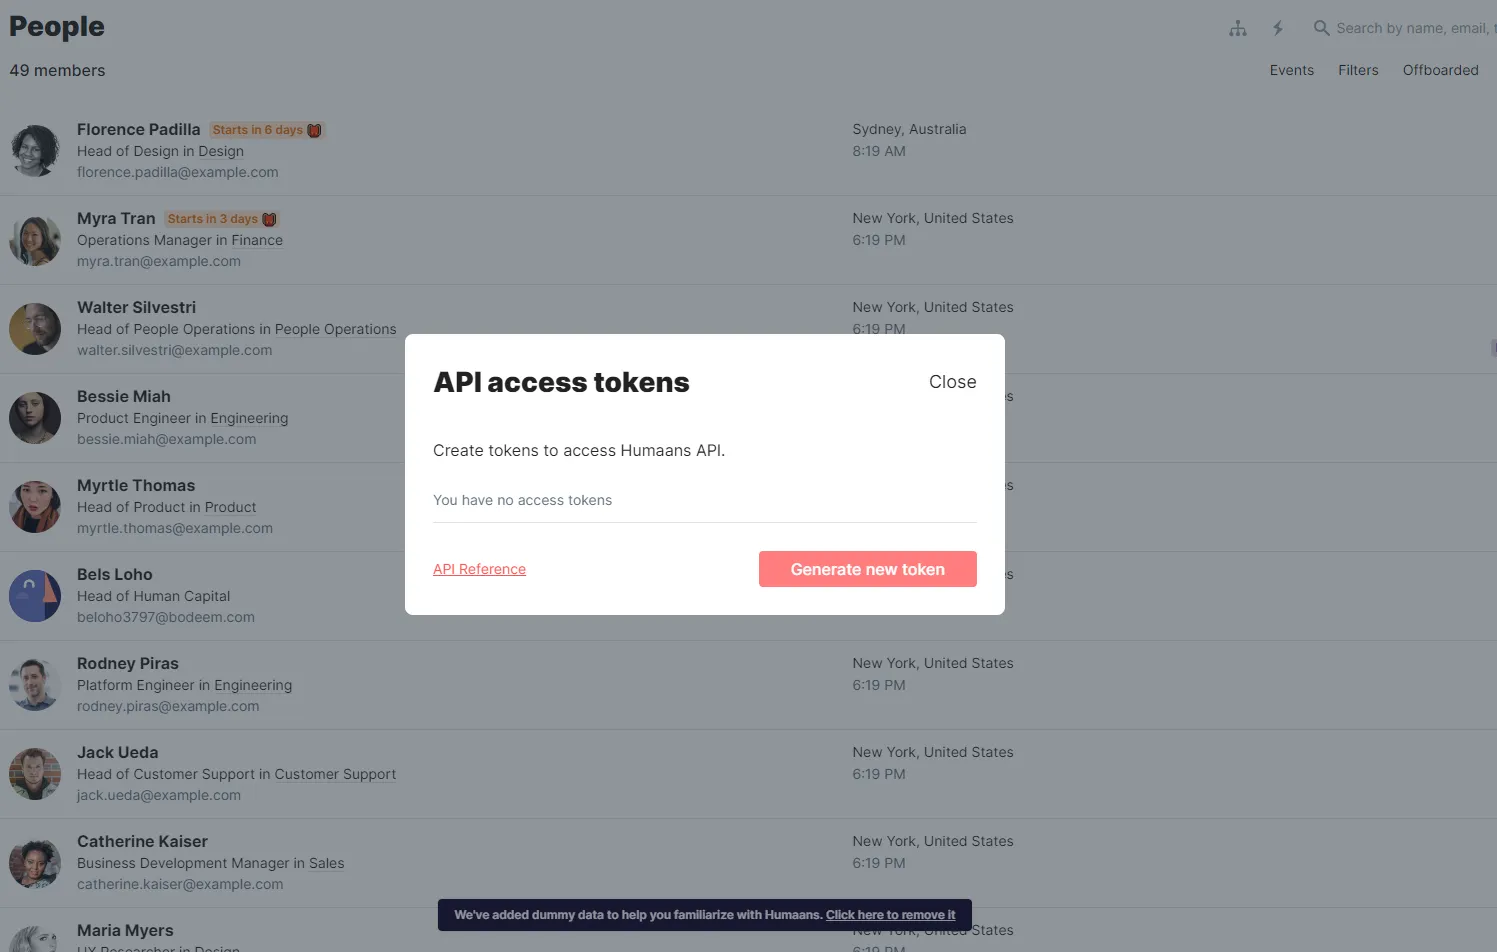Screen dimensions: 1497x952
Task: Open the Events tab
Action: click(1292, 70)
